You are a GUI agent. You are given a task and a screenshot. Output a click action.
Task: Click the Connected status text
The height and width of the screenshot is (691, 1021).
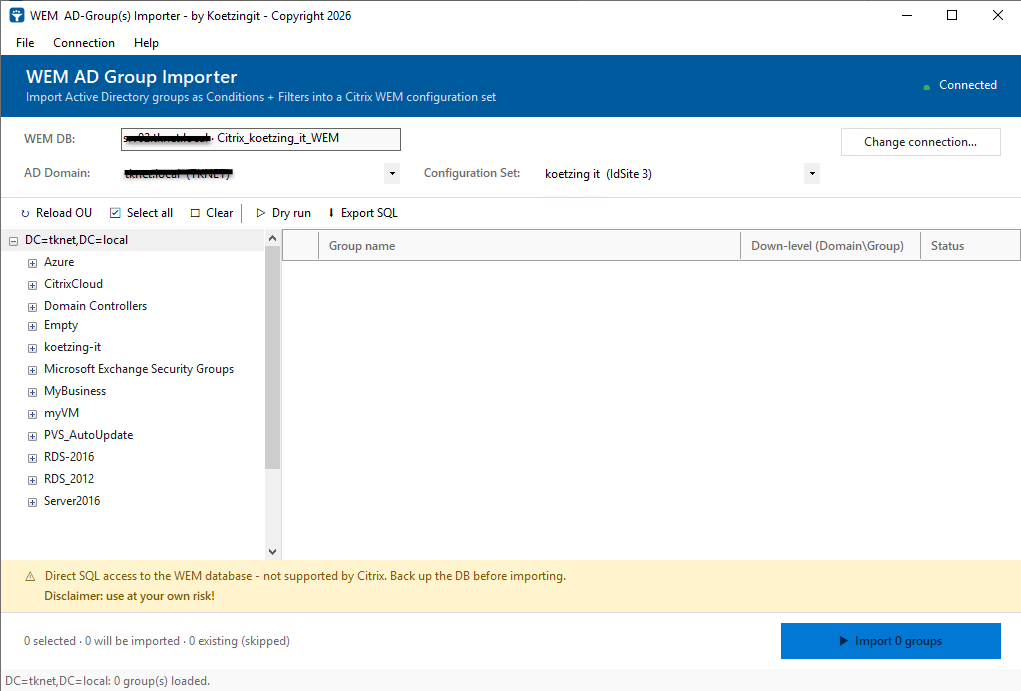pyautogui.click(x=968, y=85)
